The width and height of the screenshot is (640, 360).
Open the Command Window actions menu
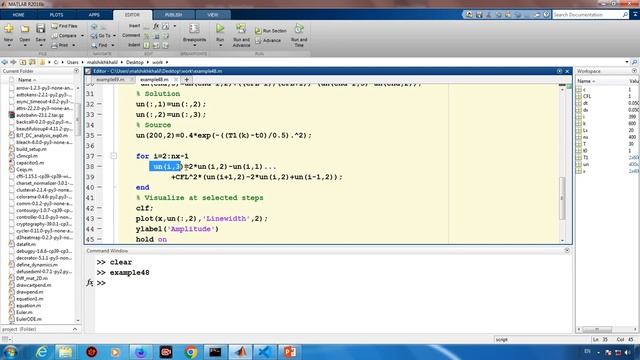[567, 250]
